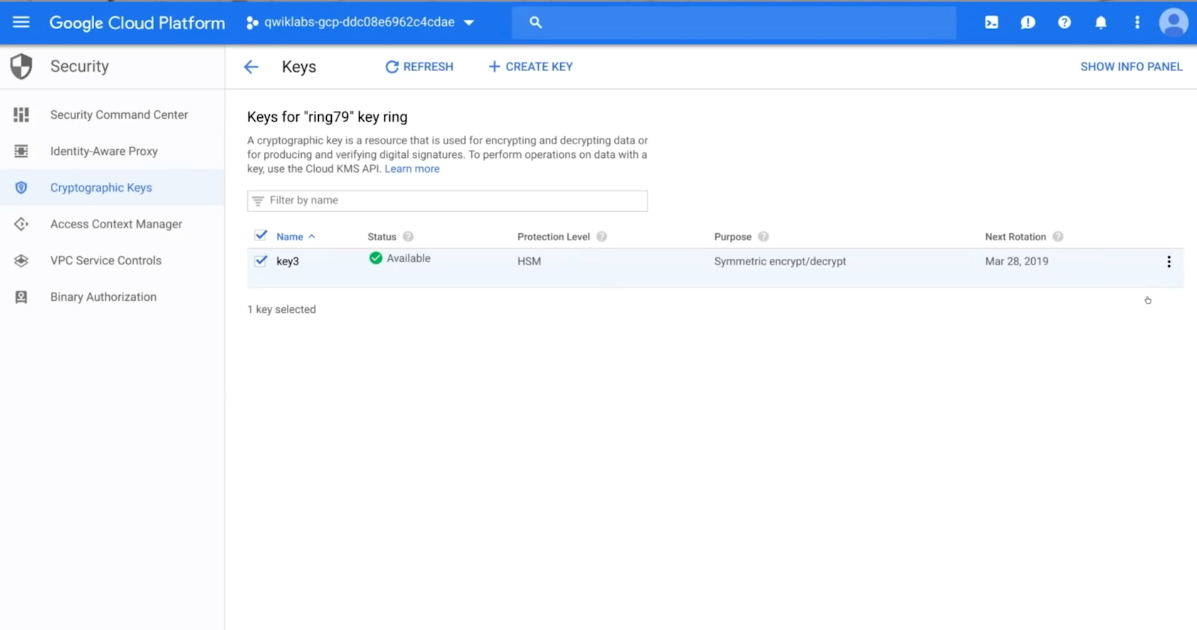This screenshot has width=1197, height=630.
Task: Focus the top search products field
Action: [x=734, y=22]
